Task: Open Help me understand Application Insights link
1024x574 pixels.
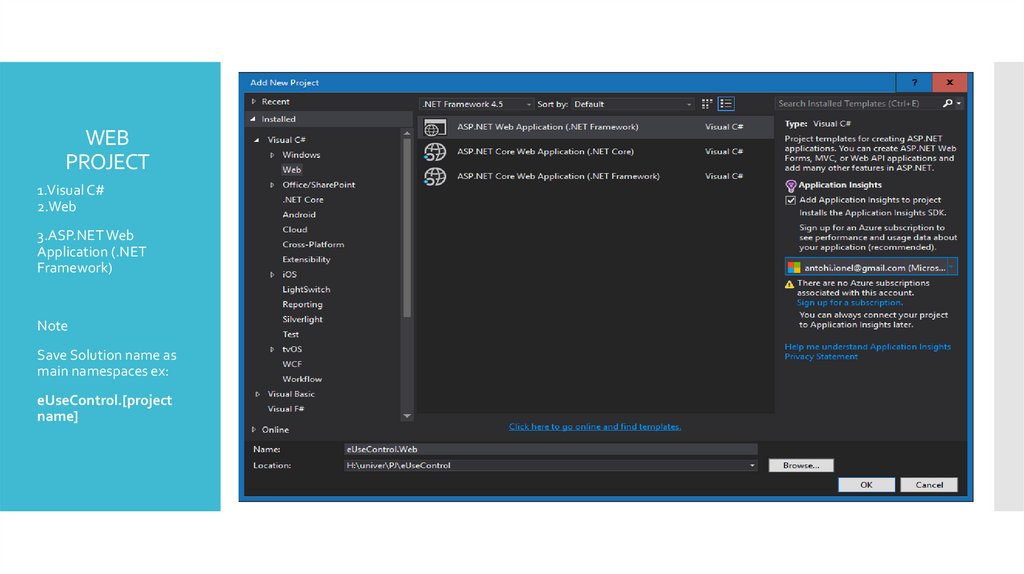Action: pos(867,347)
